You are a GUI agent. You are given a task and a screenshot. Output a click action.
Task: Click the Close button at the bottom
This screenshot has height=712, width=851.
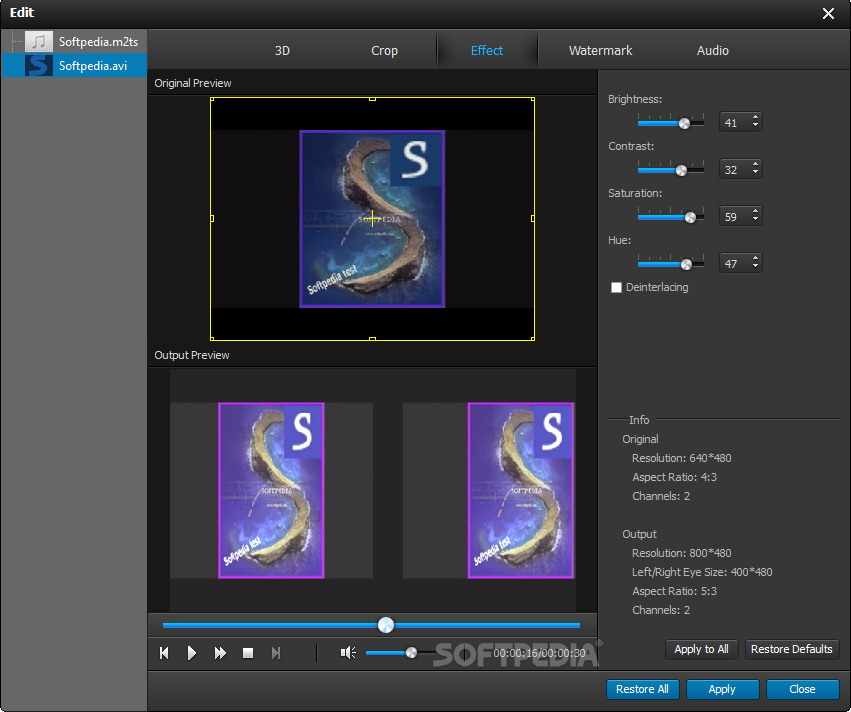[802, 689]
